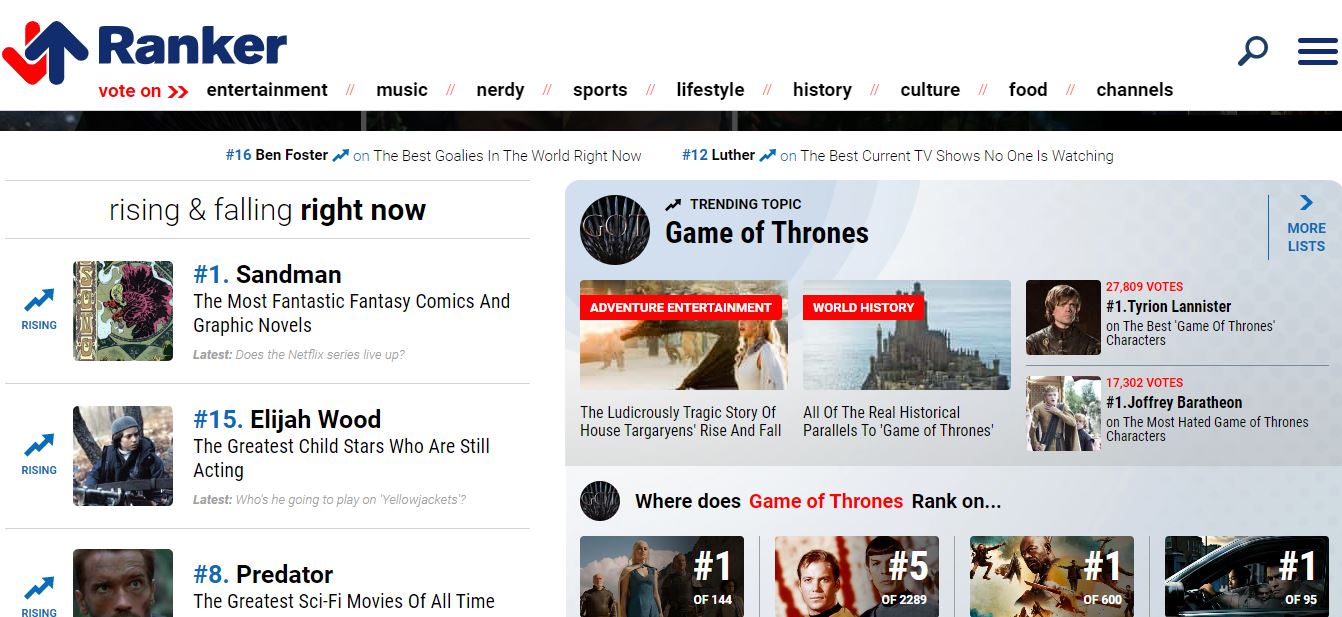The width and height of the screenshot is (1342, 617).
Task: Click the trend arrow next to Ben Foster
Action: pos(341,155)
